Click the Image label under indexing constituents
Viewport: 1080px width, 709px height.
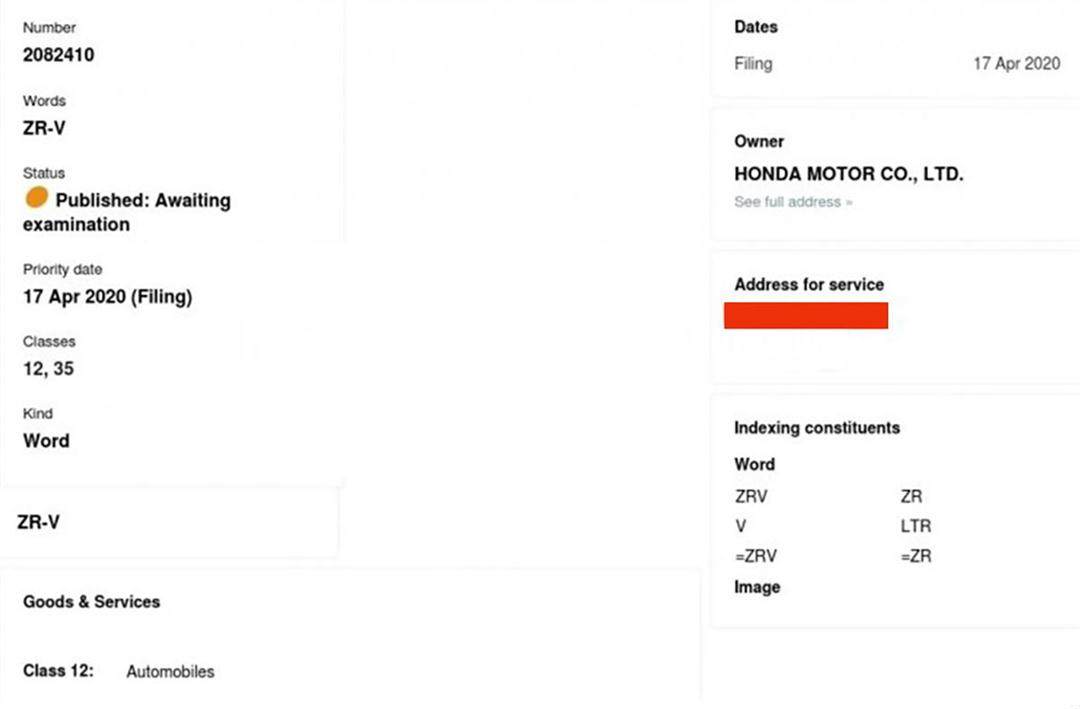757,587
